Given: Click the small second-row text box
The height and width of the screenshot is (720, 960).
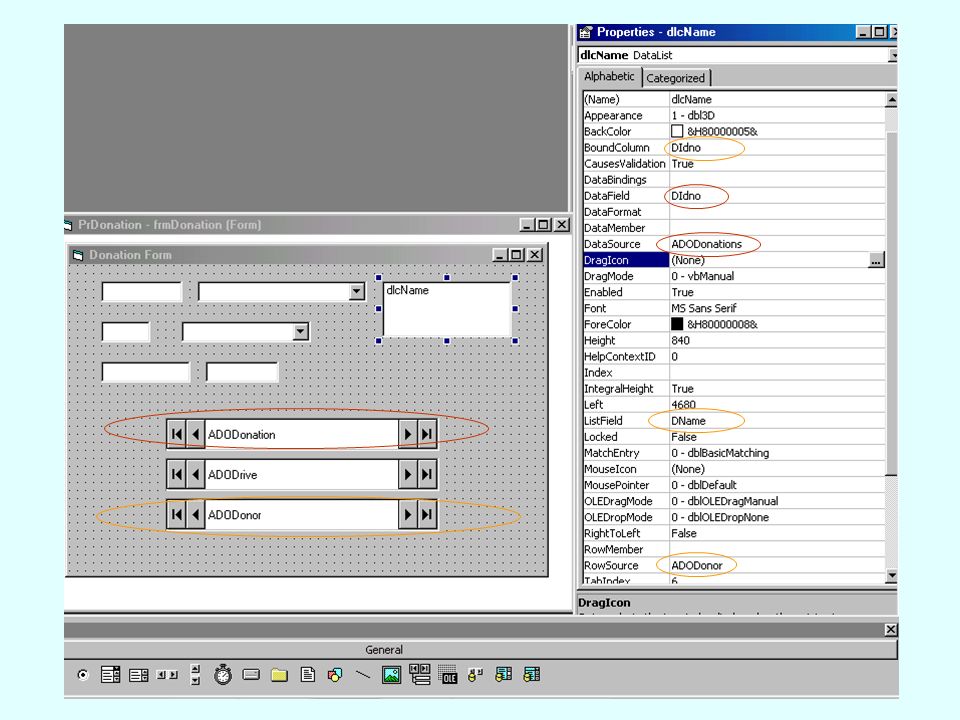Looking at the screenshot, I should coord(126,332).
